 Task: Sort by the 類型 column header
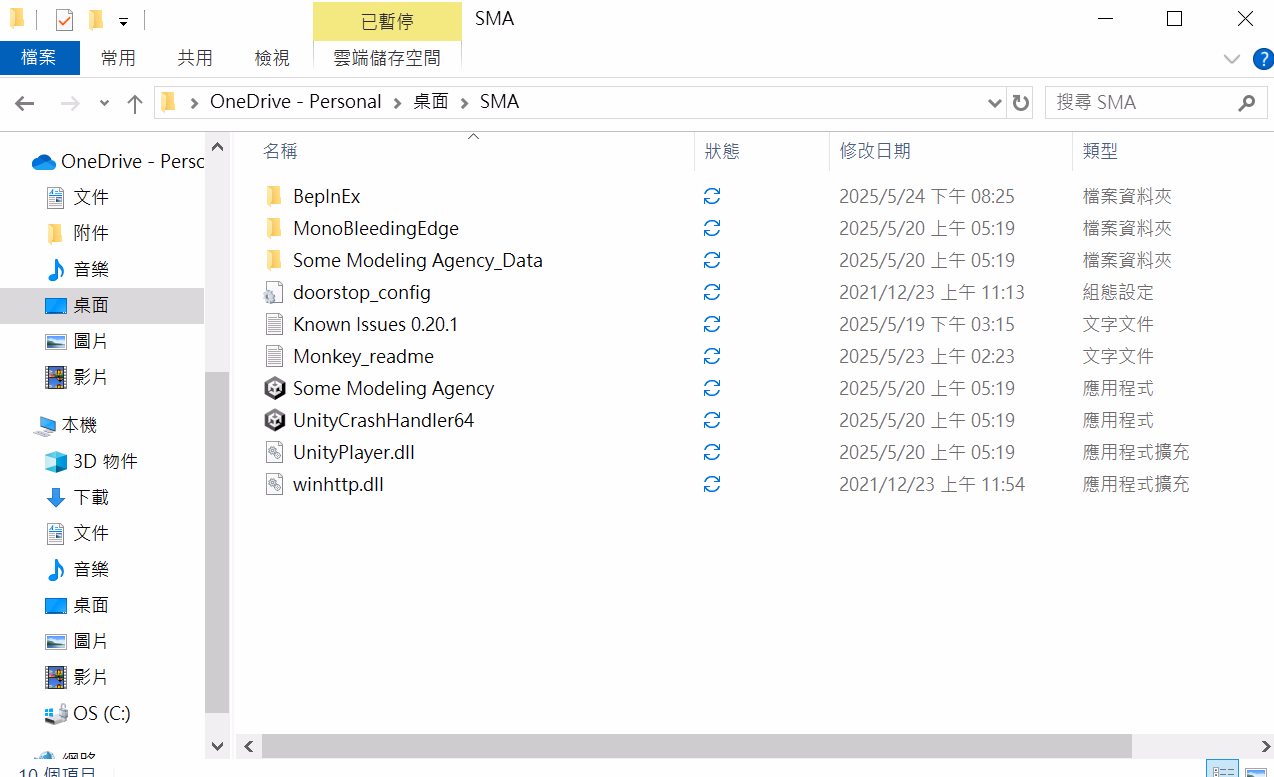coord(1100,151)
